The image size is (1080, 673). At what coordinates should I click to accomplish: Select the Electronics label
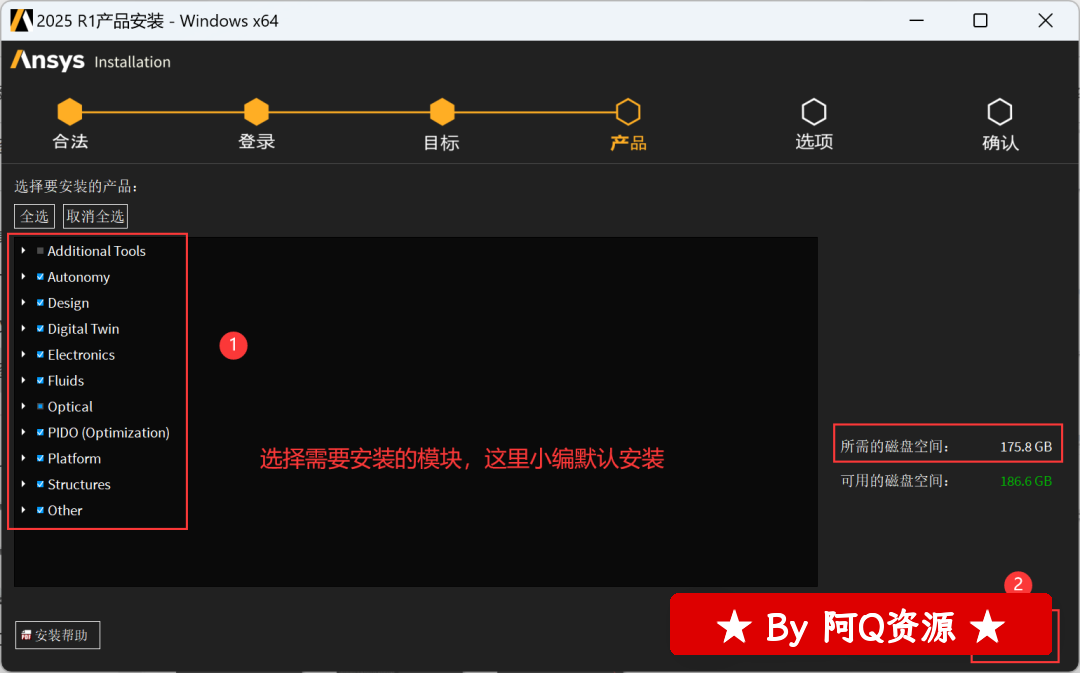81,355
